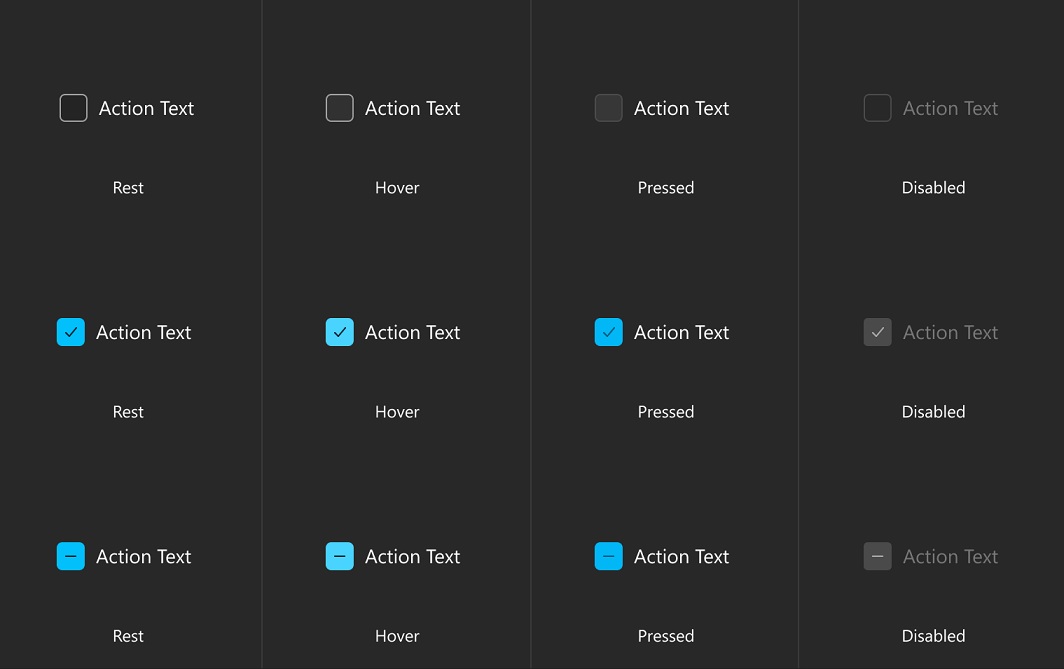Toggle the checked Pressed state checkbox
The height and width of the screenshot is (669, 1064).
click(609, 332)
